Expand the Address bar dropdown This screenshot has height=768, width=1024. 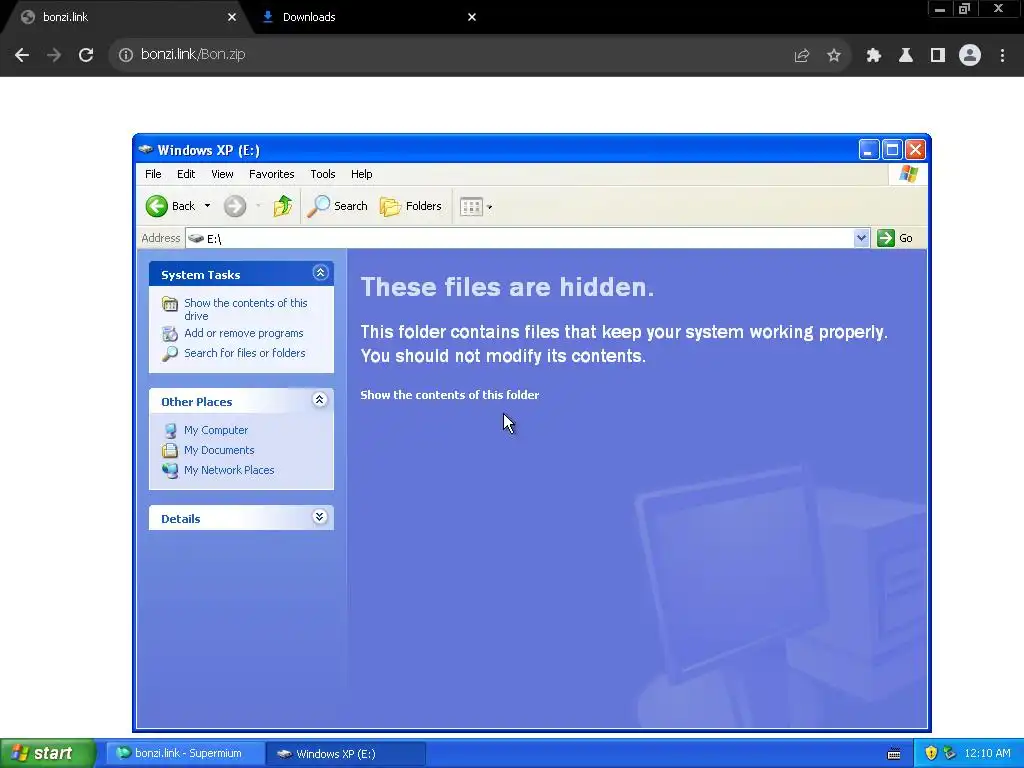(861, 238)
